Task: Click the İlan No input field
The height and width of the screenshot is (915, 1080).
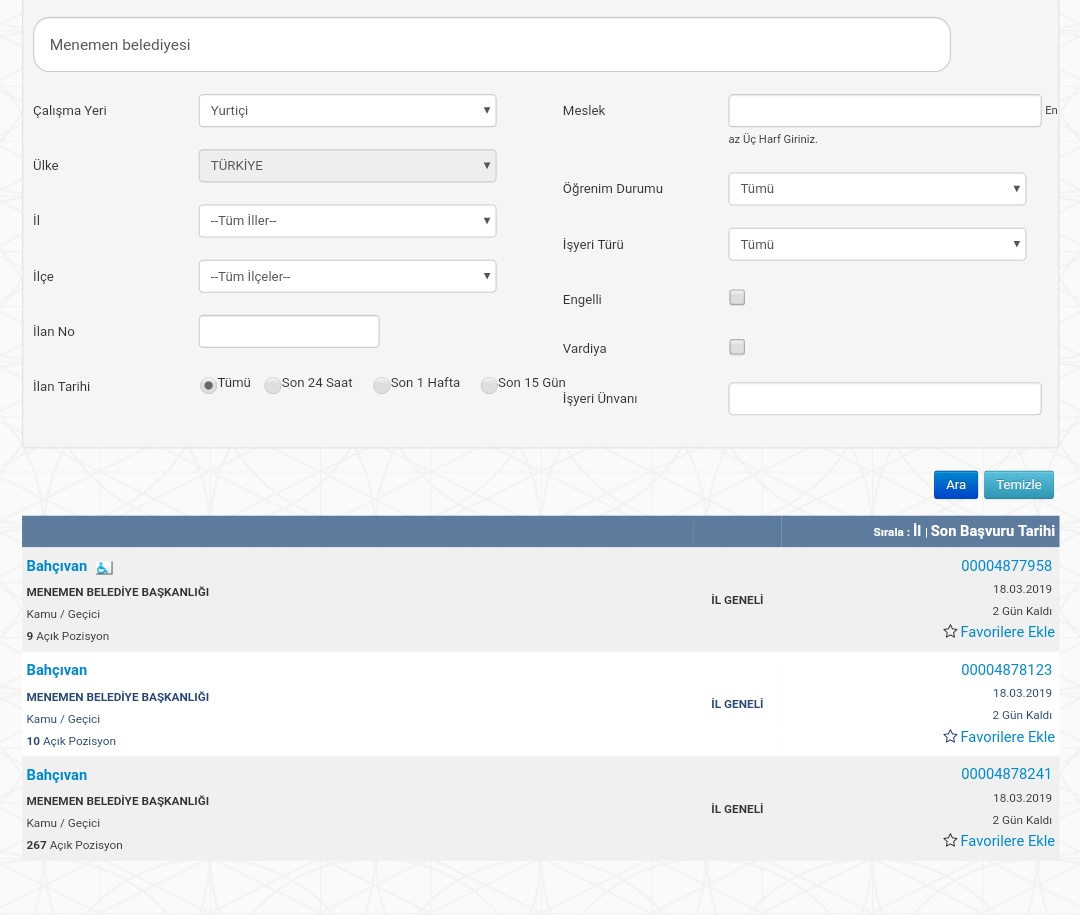Action: 289,331
